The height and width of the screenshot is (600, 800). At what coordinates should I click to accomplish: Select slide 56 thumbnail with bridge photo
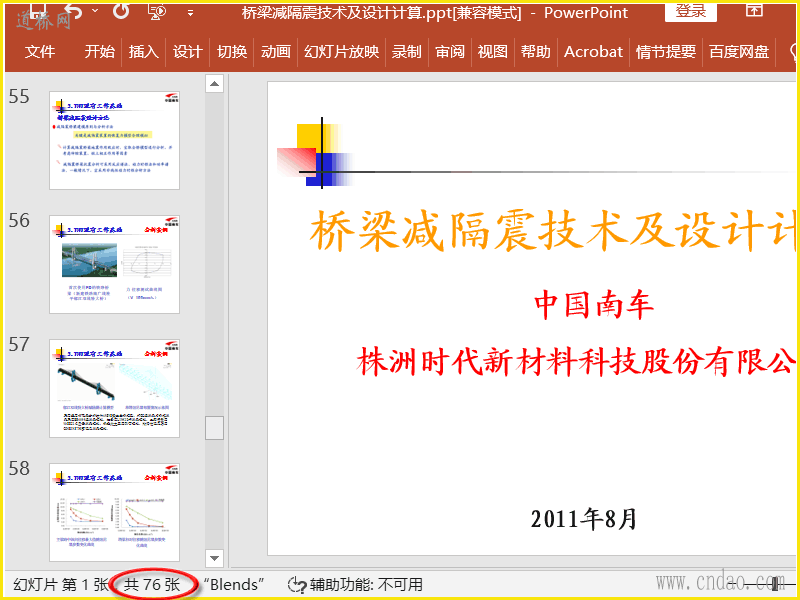[x=114, y=264]
